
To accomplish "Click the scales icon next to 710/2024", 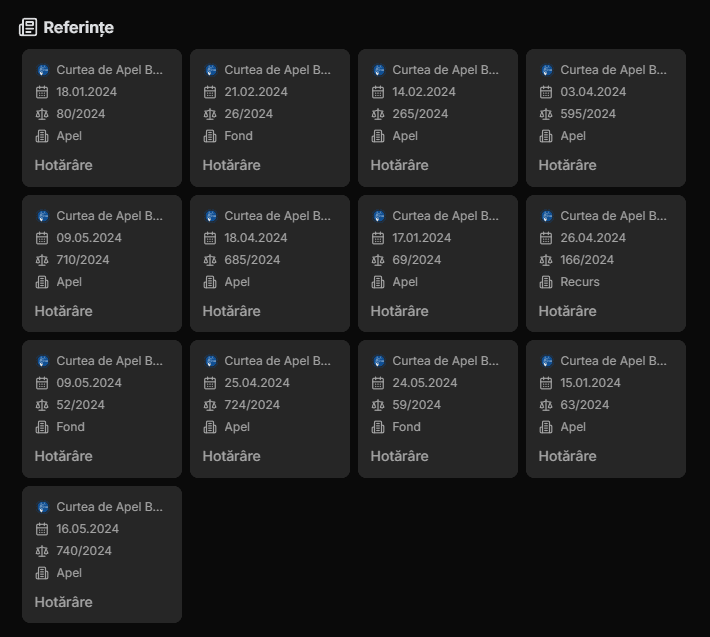I will point(42,260).
